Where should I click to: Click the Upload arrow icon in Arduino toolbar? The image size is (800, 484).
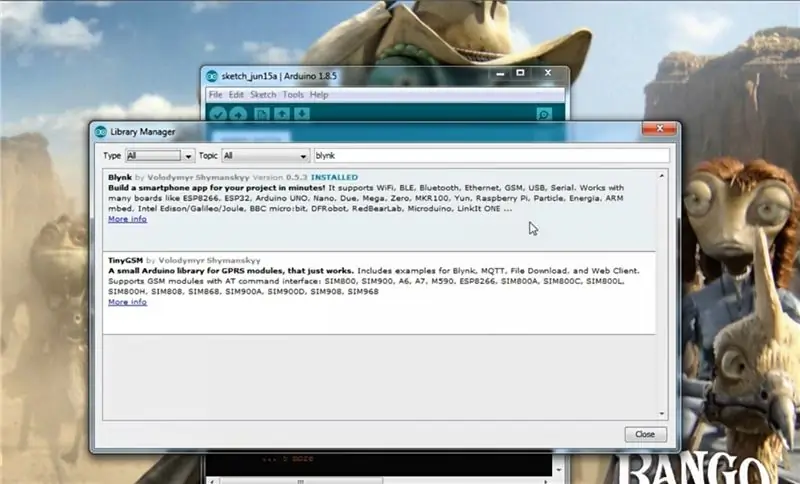pos(238,114)
